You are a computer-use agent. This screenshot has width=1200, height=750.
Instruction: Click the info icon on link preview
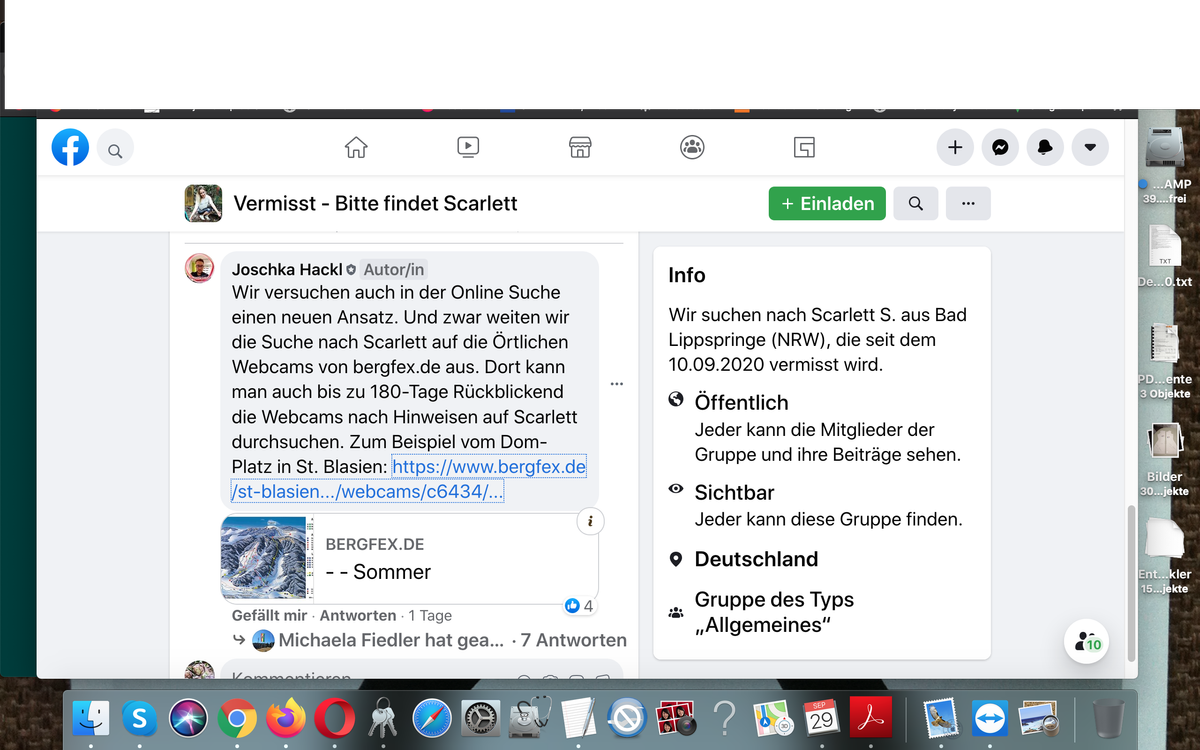[x=590, y=521]
